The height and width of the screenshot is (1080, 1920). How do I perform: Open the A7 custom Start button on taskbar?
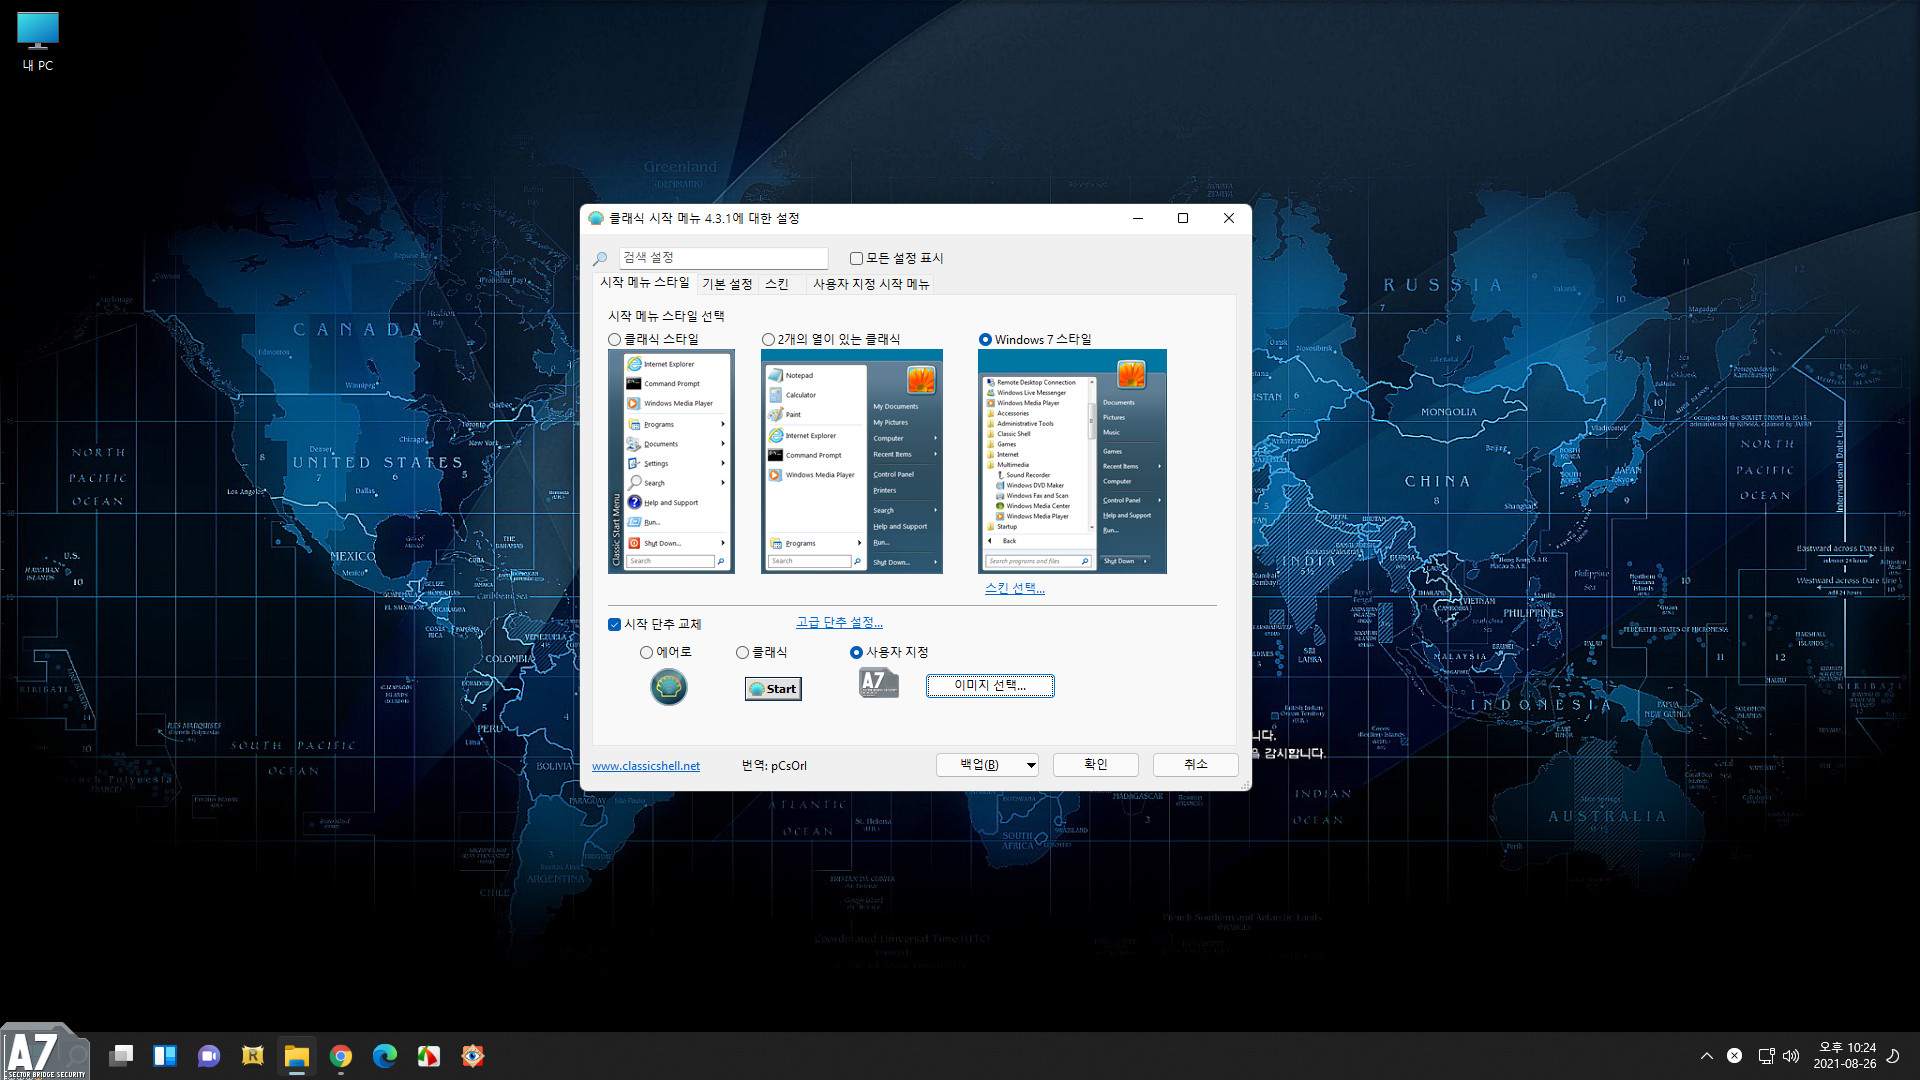click(45, 1052)
